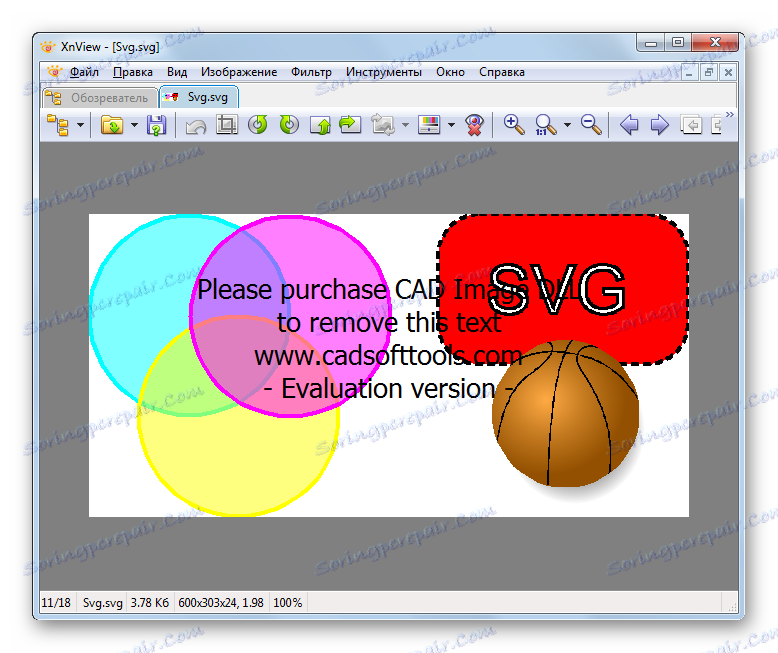The width and height of the screenshot is (778, 653).
Task: Select the Crop tool icon
Action: tap(227, 125)
